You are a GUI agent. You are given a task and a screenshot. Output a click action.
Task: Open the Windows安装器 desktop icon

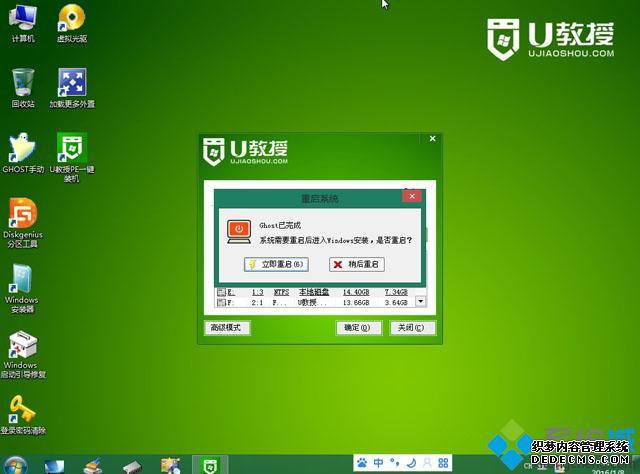22,288
